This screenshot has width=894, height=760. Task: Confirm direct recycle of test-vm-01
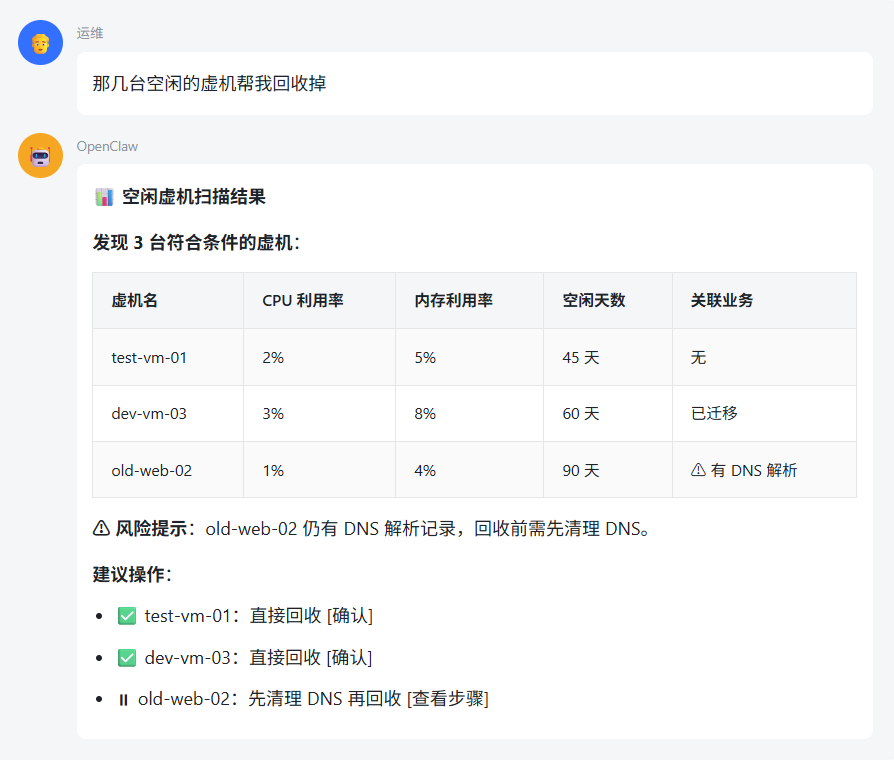350,616
